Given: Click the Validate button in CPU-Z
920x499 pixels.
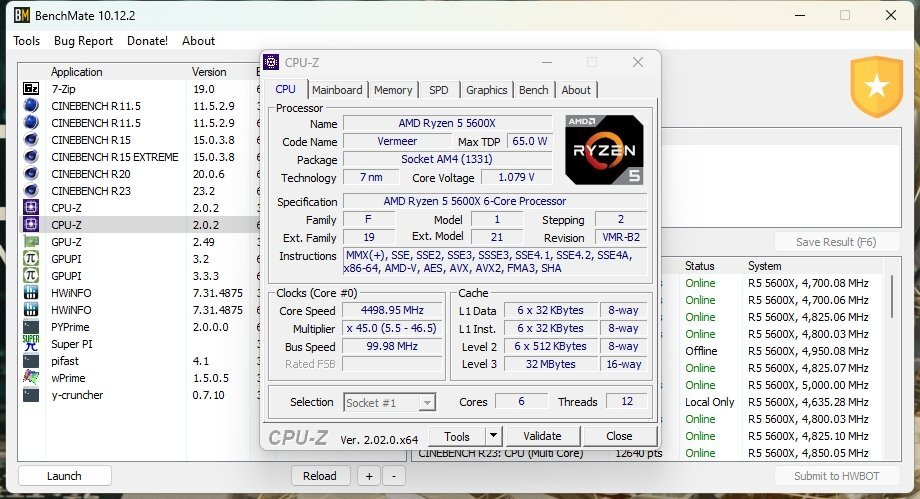Looking at the screenshot, I should pyautogui.click(x=542, y=436).
